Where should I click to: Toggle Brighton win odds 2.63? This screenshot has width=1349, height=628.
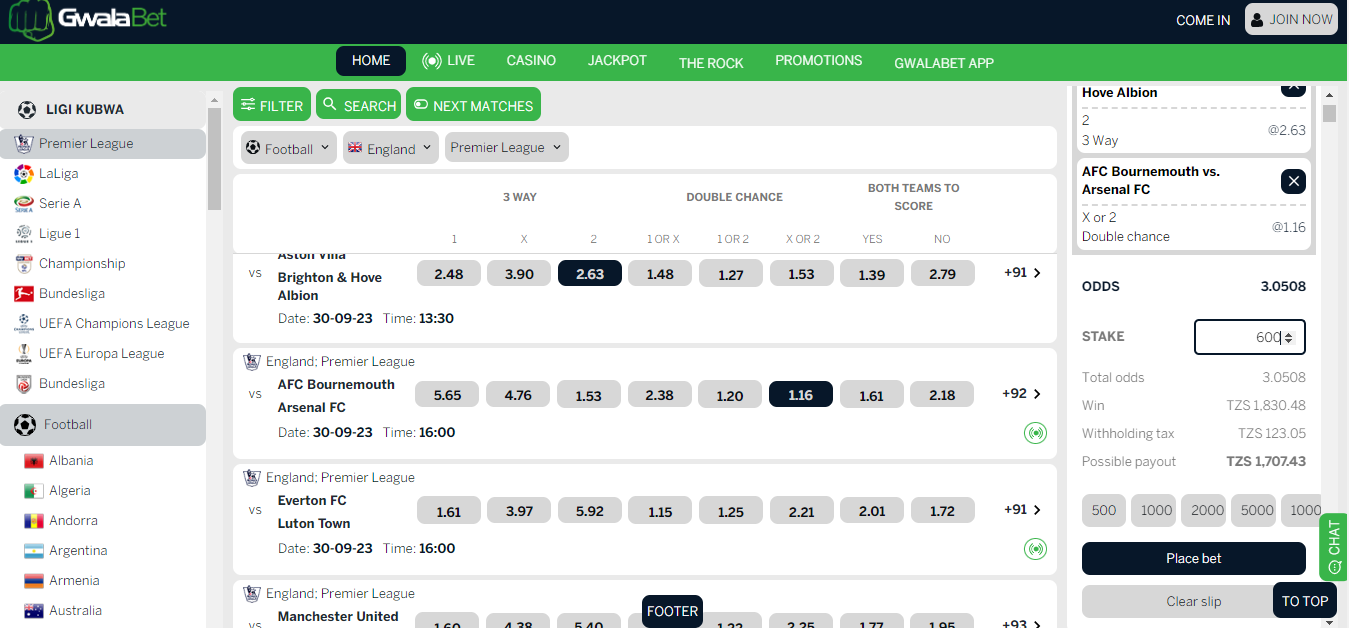click(590, 274)
